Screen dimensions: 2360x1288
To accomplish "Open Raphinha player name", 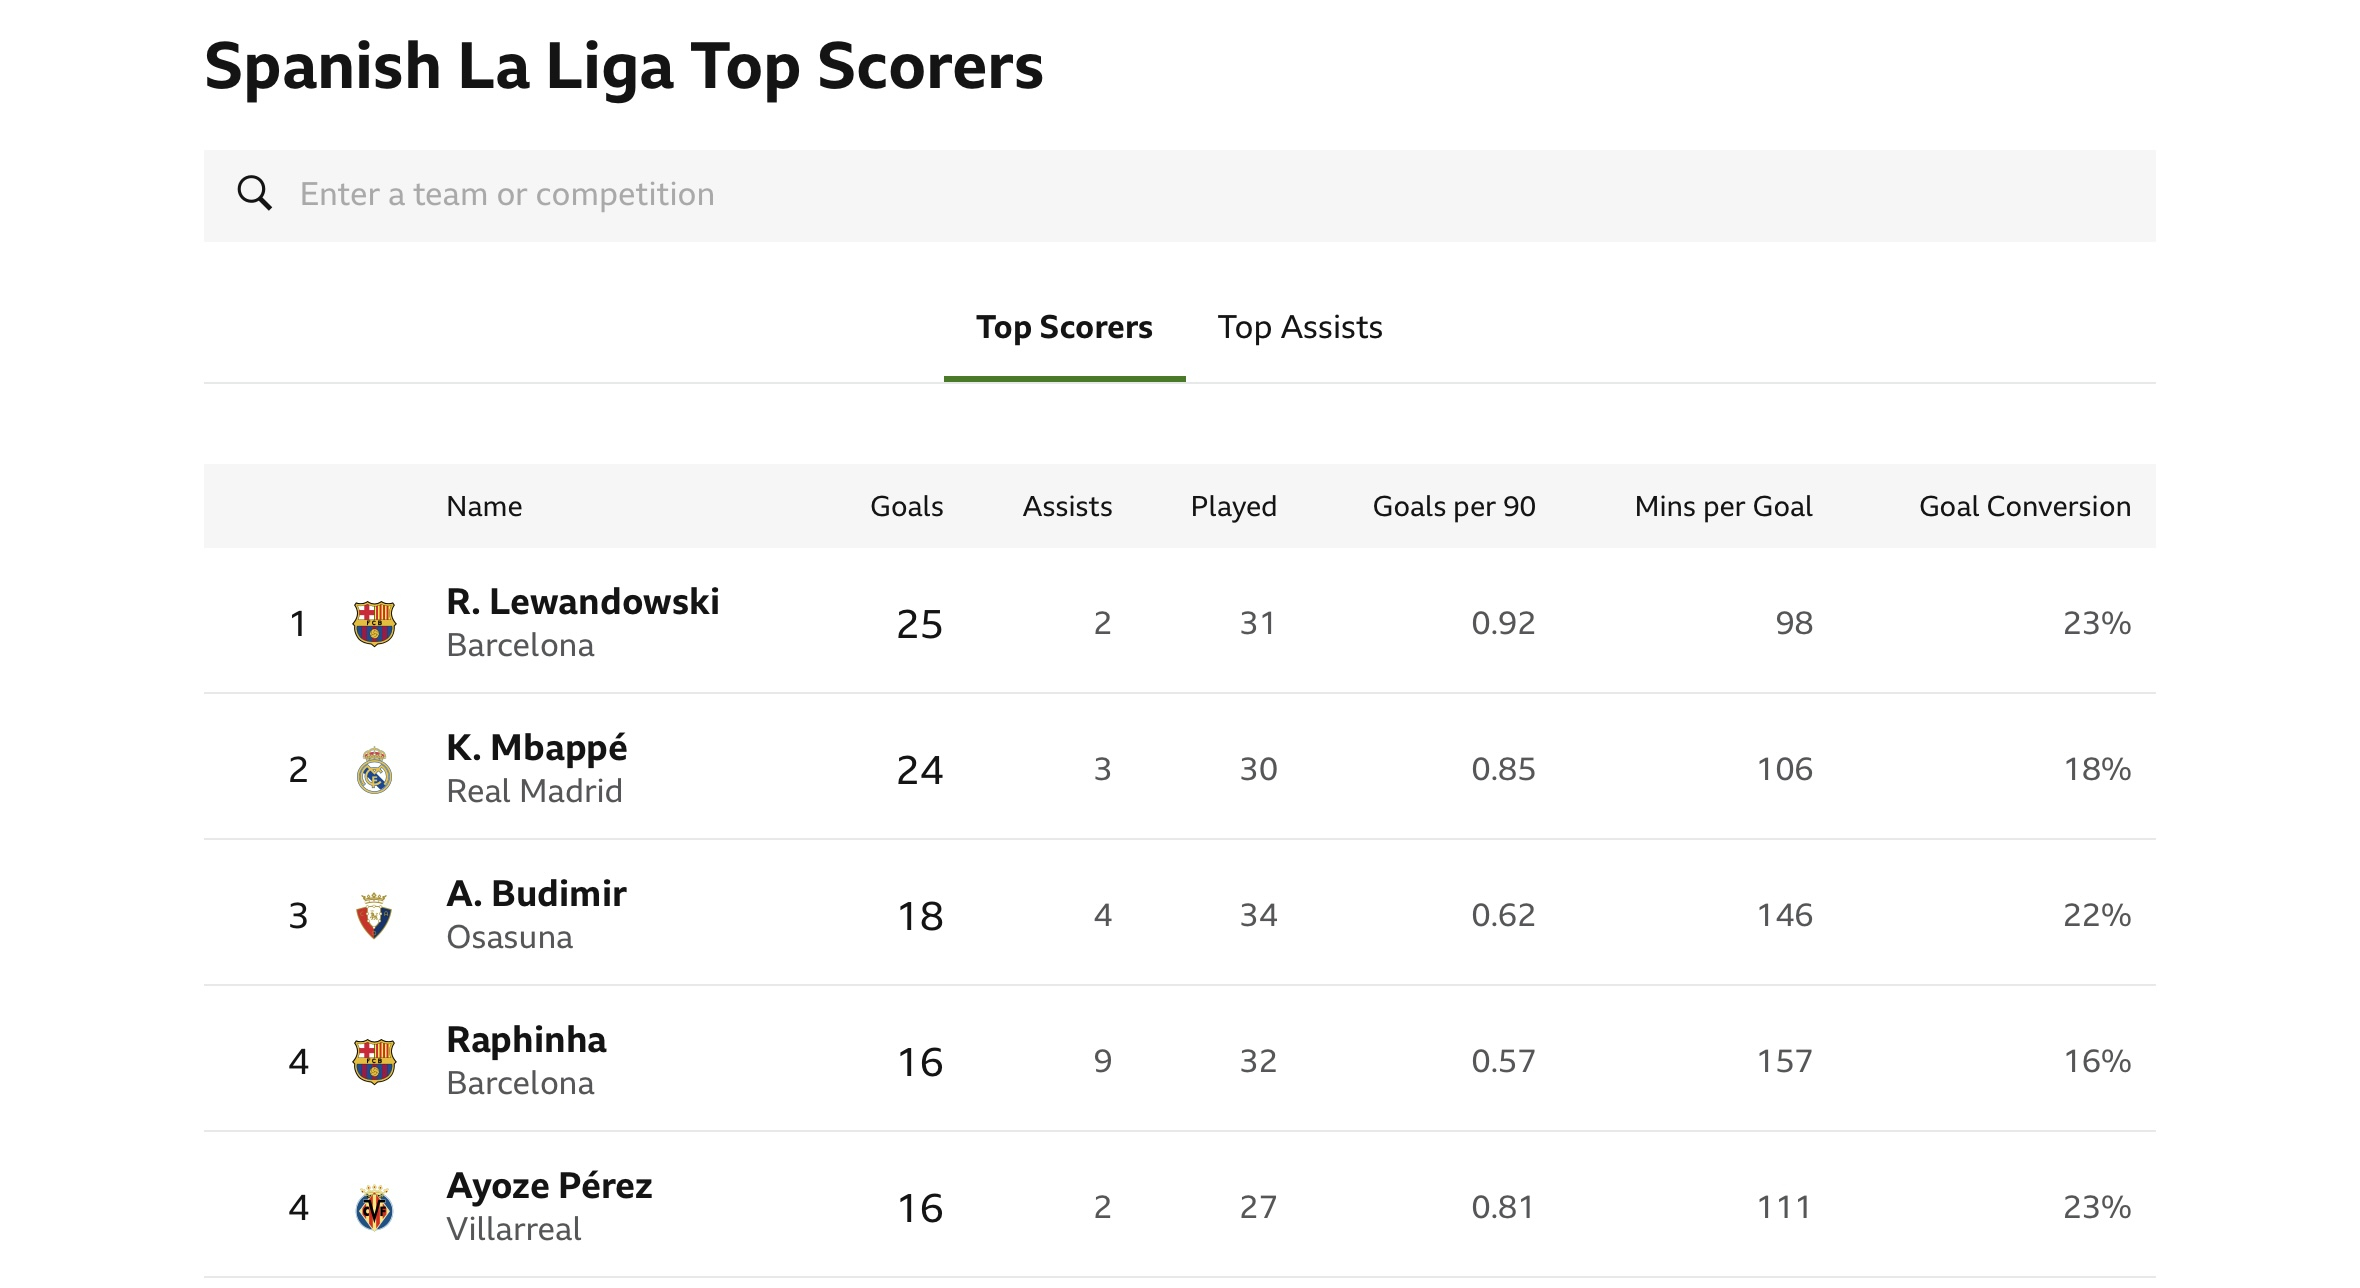I will [x=526, y=1040].
